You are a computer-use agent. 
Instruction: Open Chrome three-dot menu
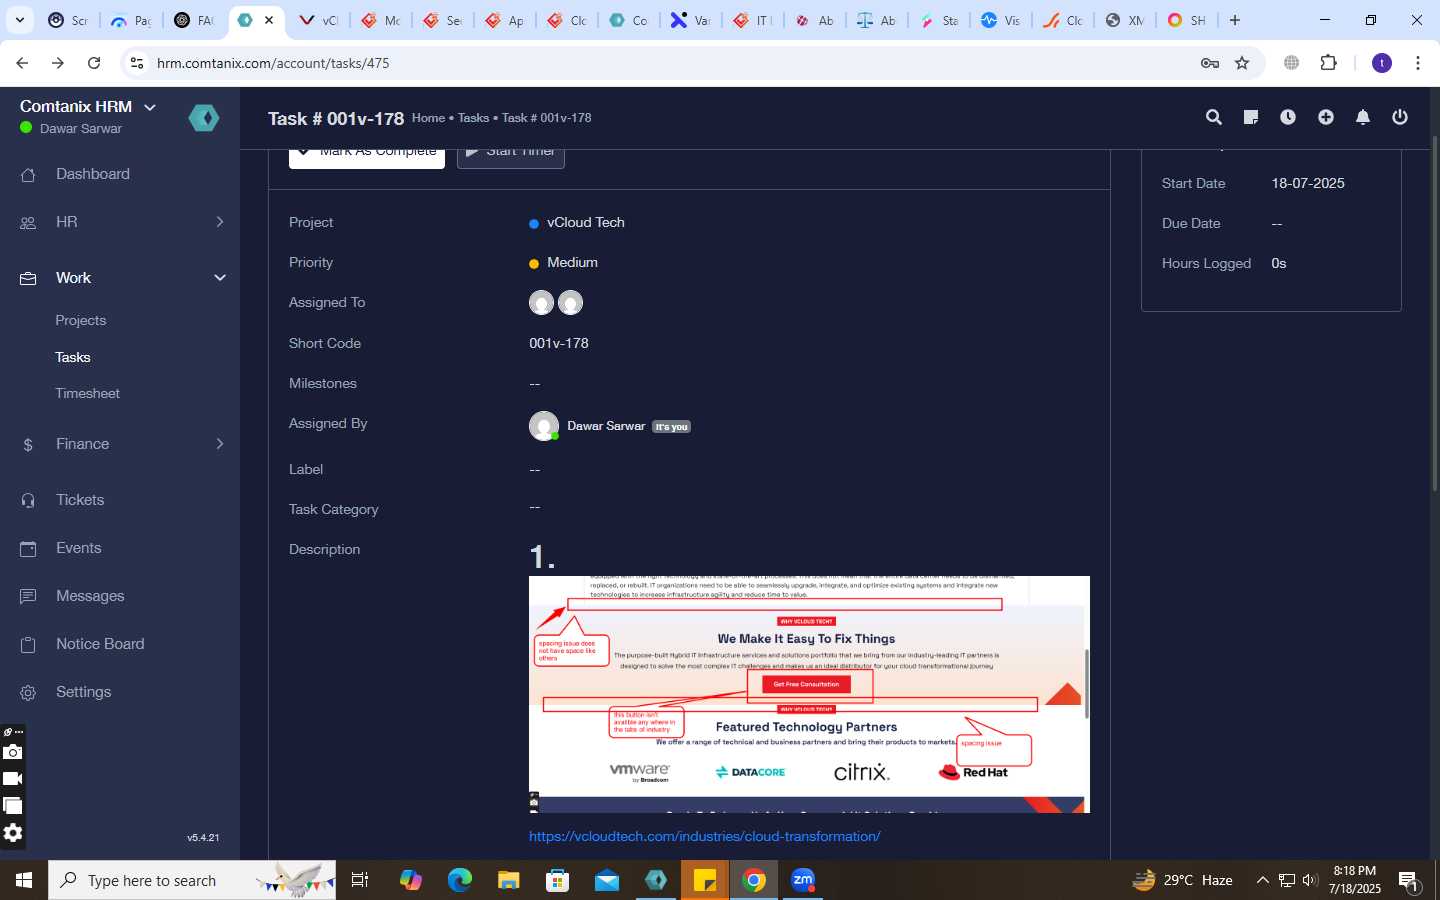point(1418,63)
